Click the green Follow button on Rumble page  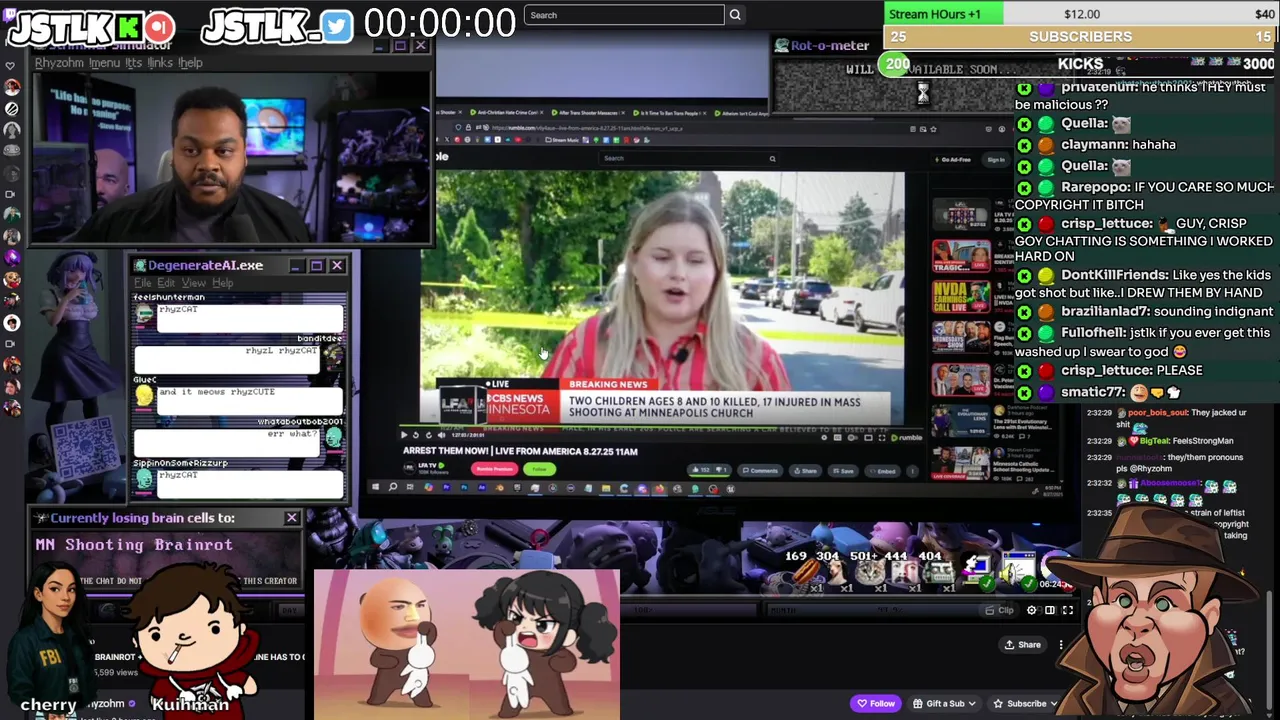540,469
